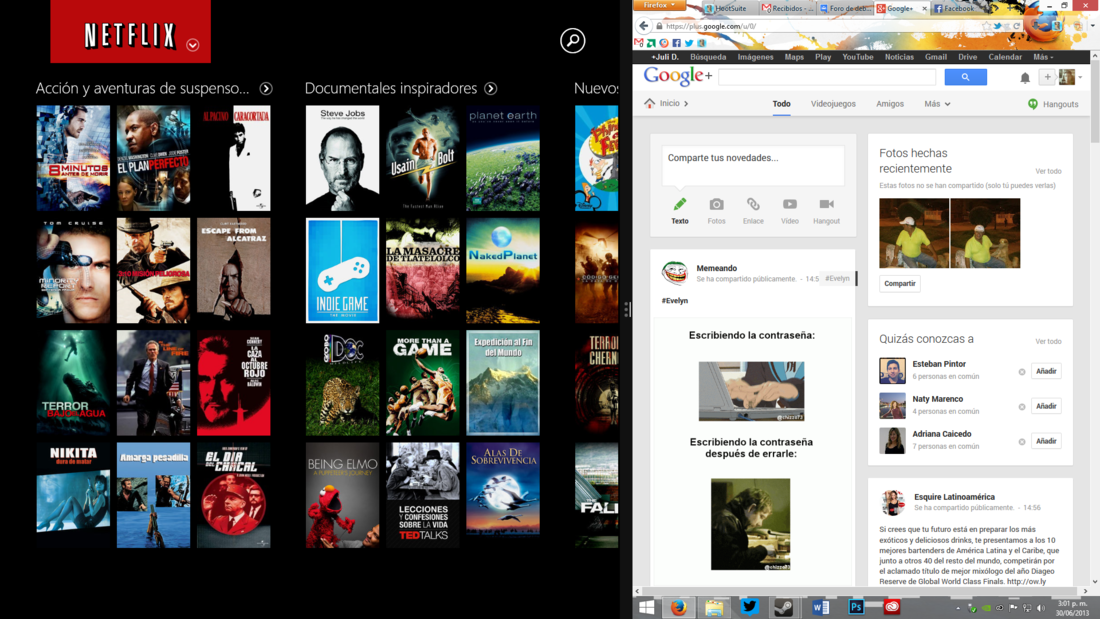Open Adobe Creative Cloud from the taskbar
Screen dimensions: 1100x619
pyautogui.click(x=892, y=607)
